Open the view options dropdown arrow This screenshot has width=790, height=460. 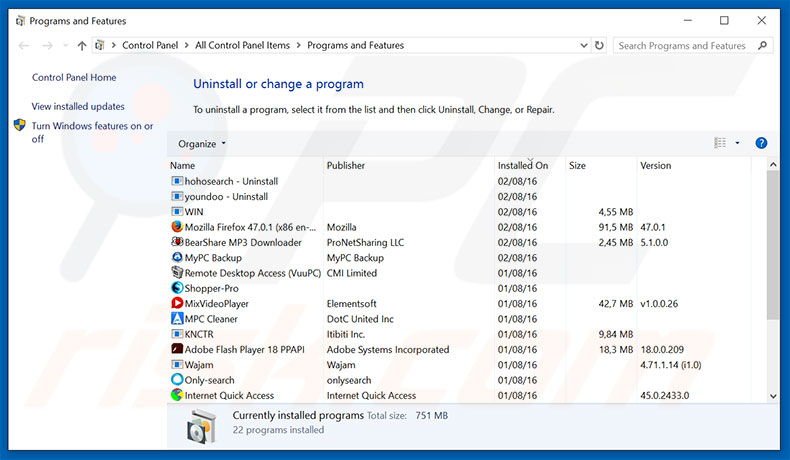(x=737, y=143)
